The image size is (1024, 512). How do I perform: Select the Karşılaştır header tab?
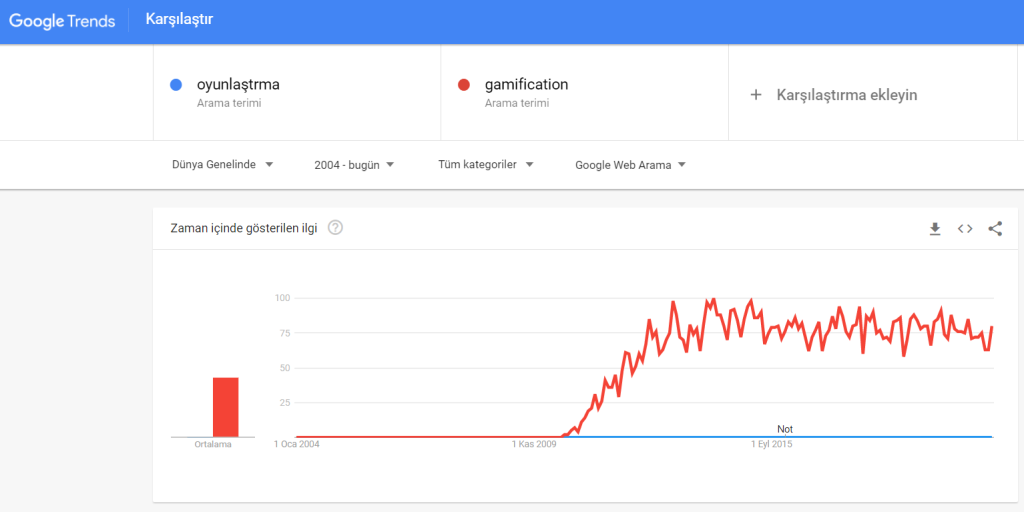tap(179, 20)
